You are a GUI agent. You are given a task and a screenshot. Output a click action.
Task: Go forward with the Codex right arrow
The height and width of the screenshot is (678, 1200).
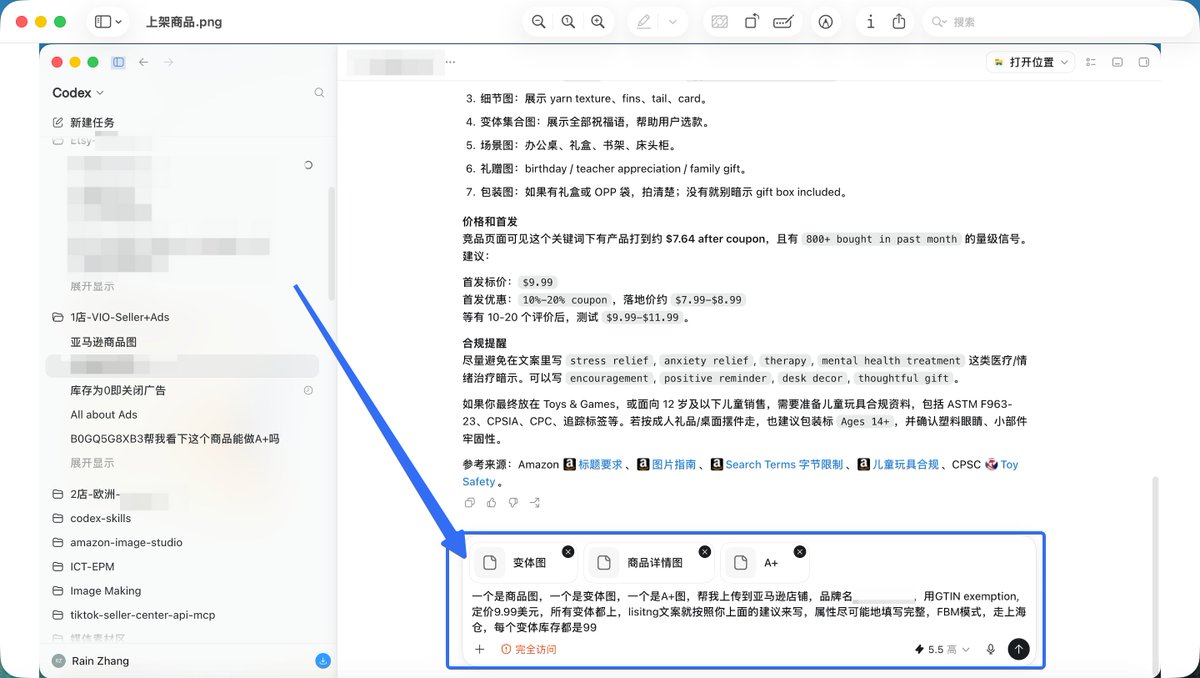pos(168,62)
